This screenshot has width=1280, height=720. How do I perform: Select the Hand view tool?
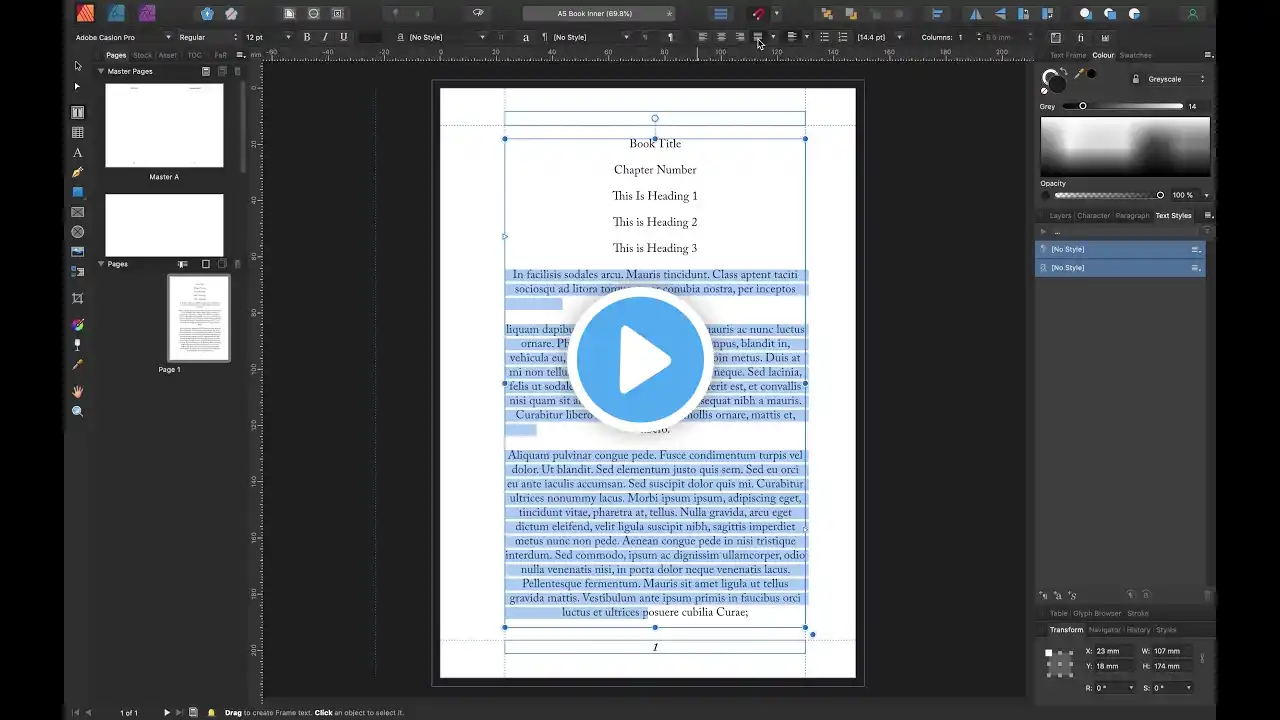tap(78, 391)
